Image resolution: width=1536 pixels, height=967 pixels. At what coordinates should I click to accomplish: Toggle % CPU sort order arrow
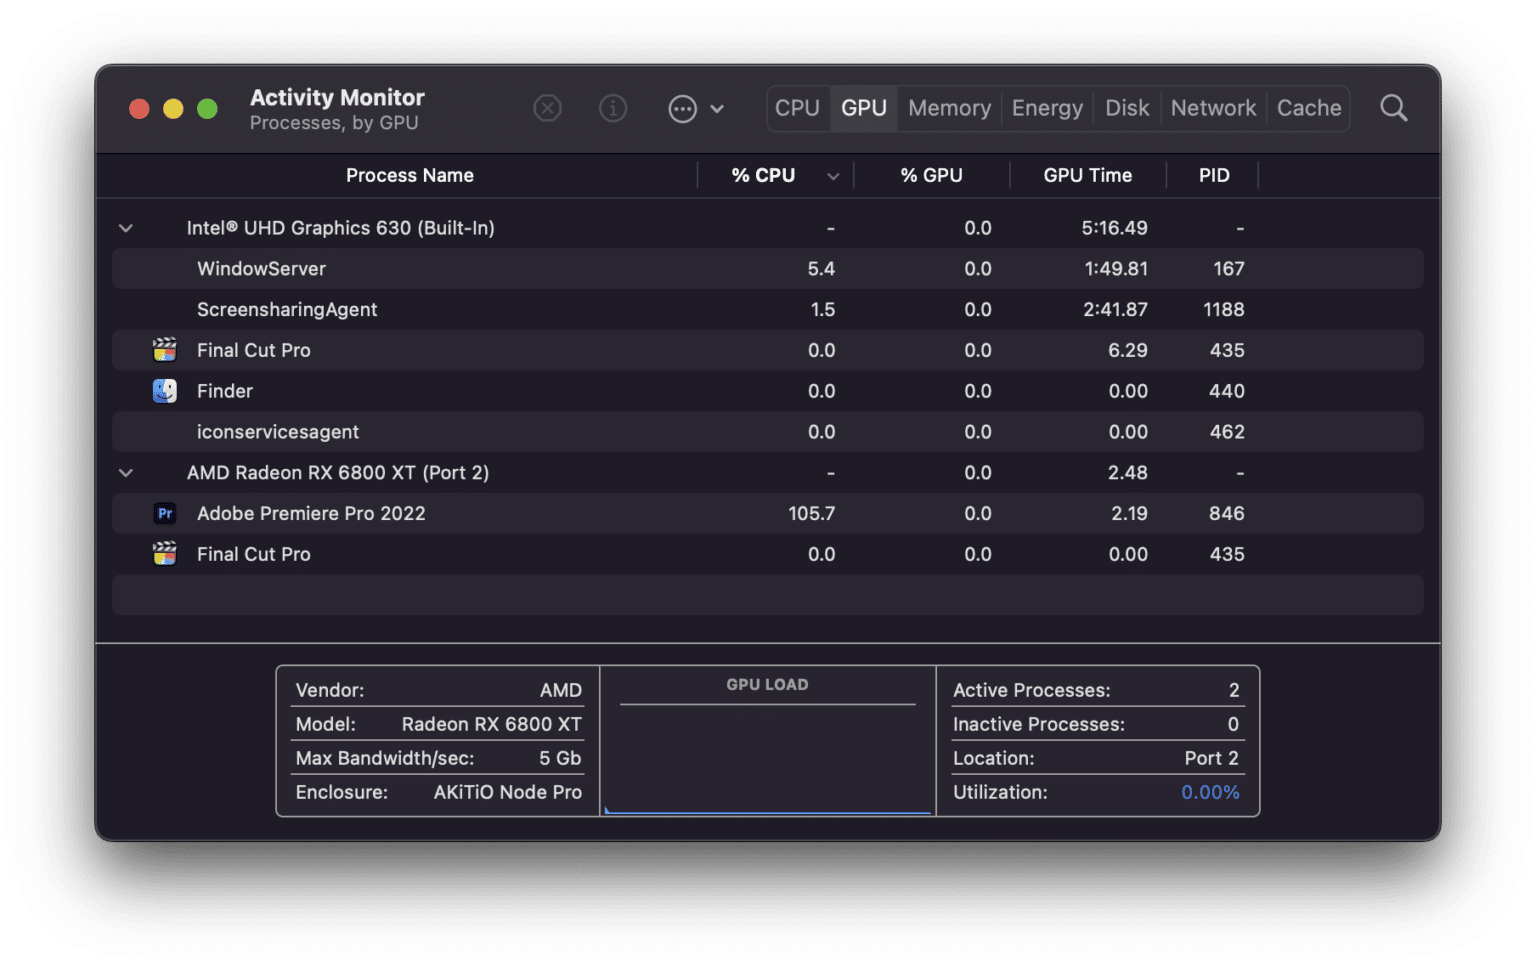click(834, 175)
